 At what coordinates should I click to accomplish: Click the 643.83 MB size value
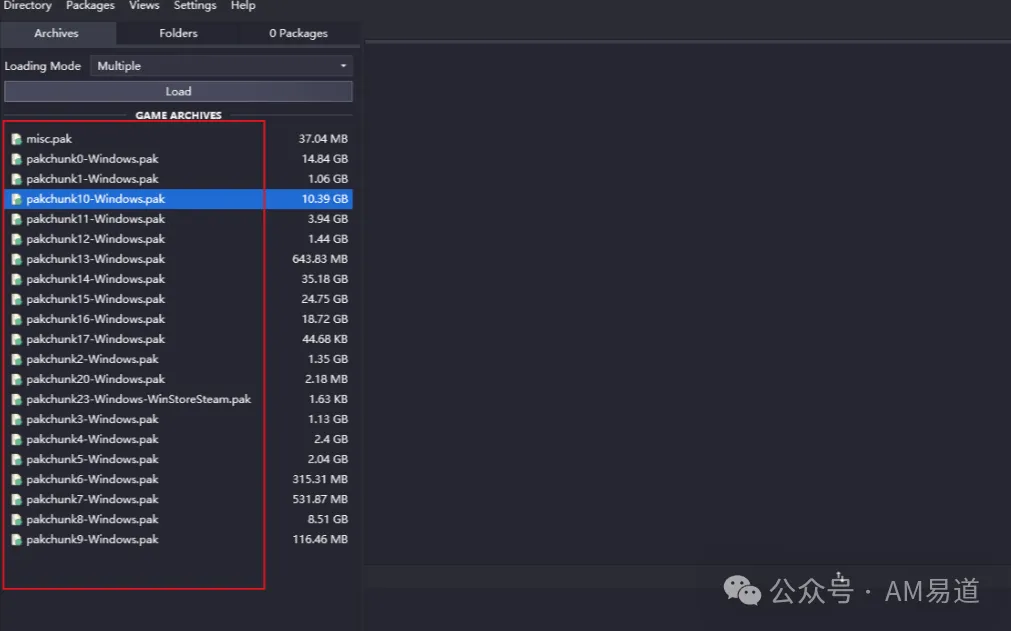tap(320, 259)
